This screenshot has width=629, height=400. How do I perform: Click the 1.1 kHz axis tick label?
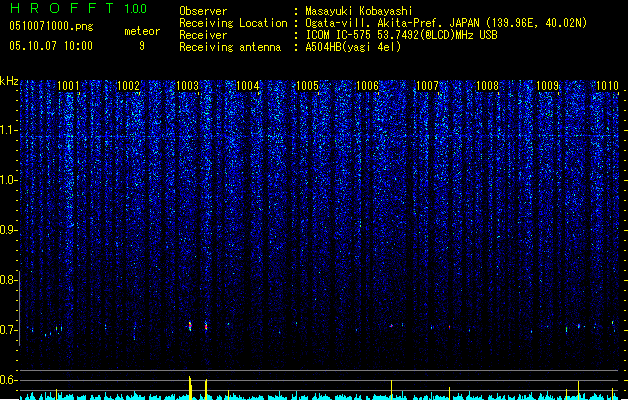tap(8, 130)
